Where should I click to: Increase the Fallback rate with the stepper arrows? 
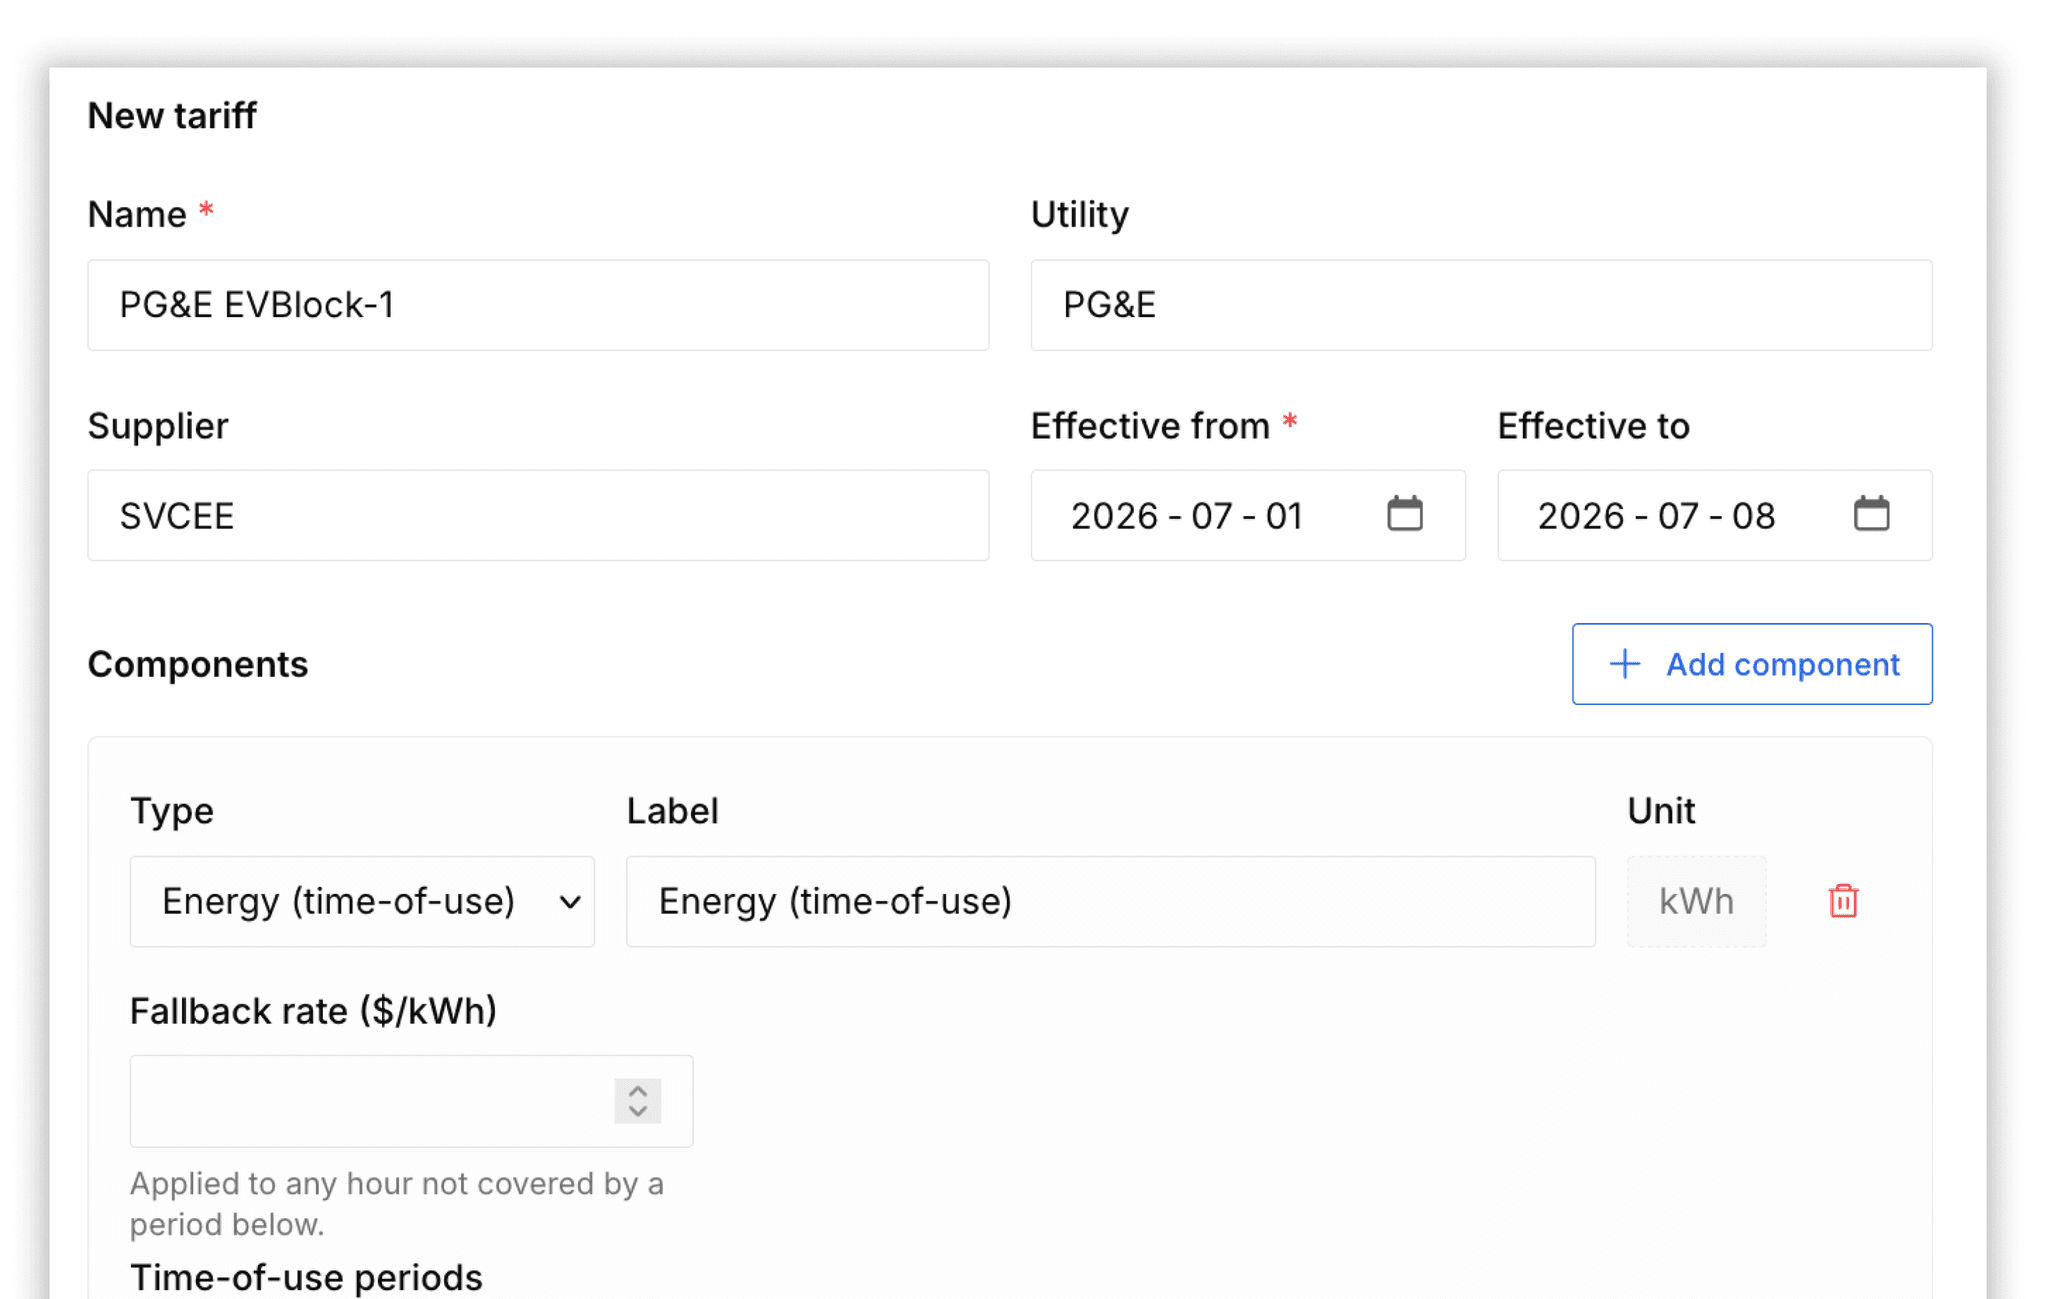pyautogui.click(x=638, y=1090)
